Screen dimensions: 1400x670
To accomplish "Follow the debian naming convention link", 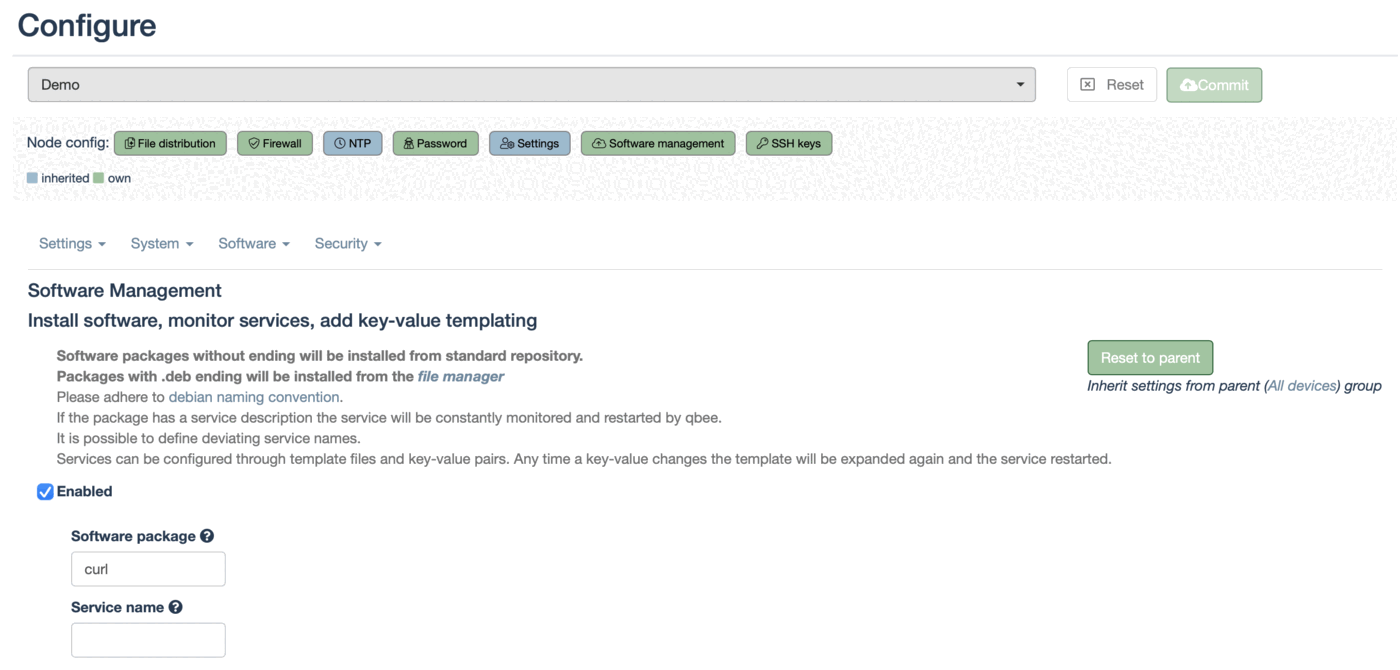I will (254, 397).
